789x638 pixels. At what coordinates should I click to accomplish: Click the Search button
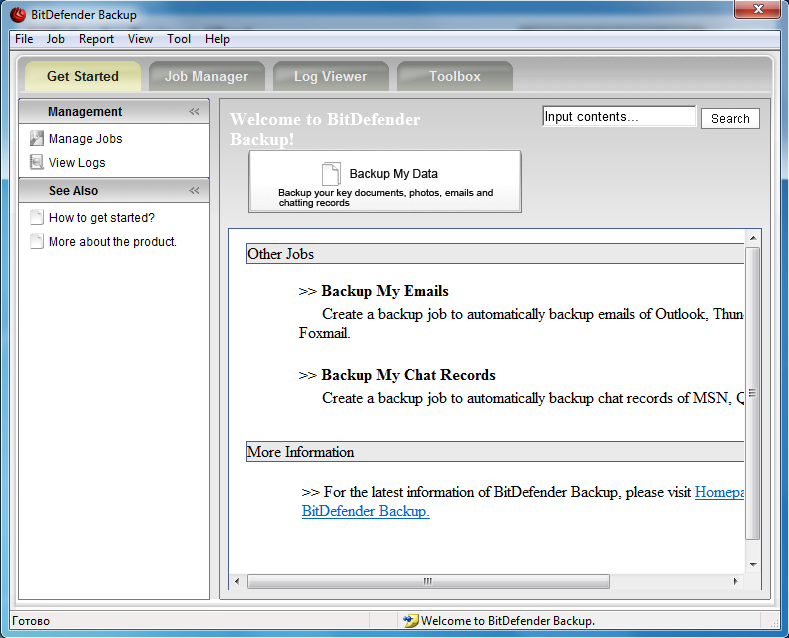click(730, 118)
